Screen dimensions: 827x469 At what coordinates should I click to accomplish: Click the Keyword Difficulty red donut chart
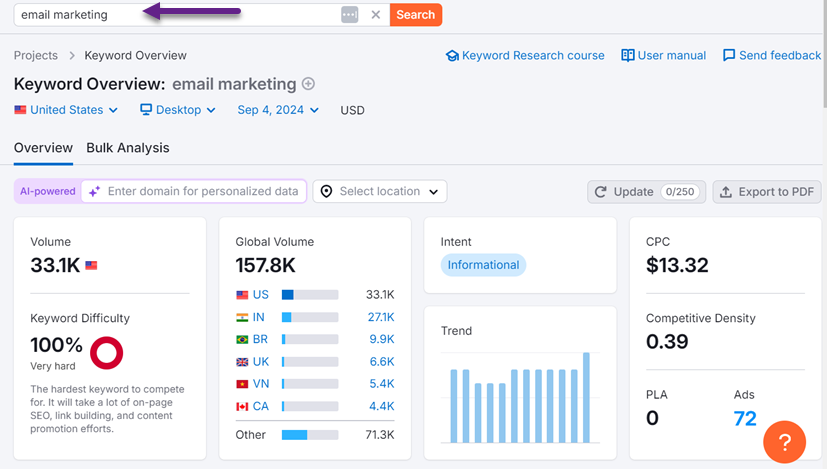coord(106,352)
